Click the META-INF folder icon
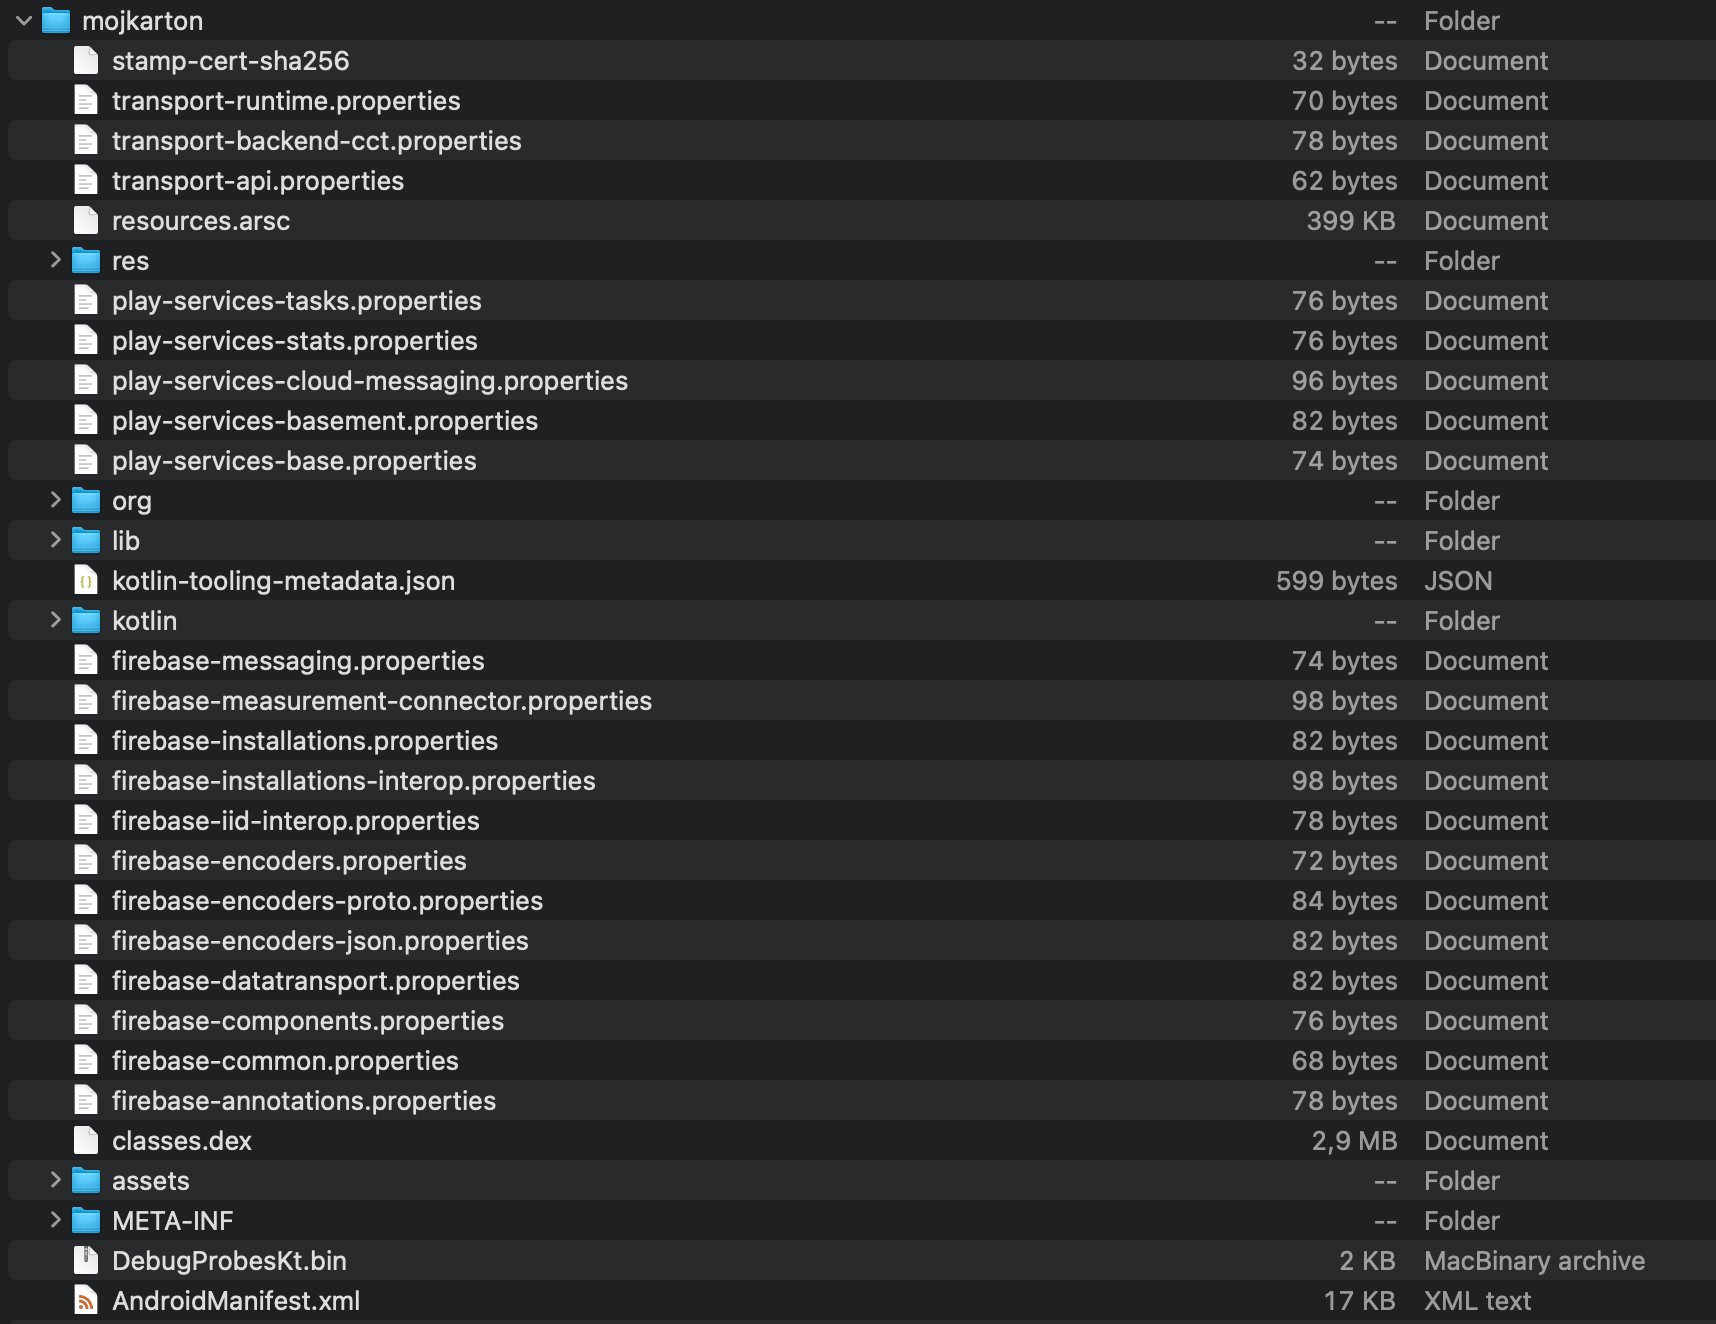1716x1324 pixels. pyautogui.click(x=86, y=1220)
